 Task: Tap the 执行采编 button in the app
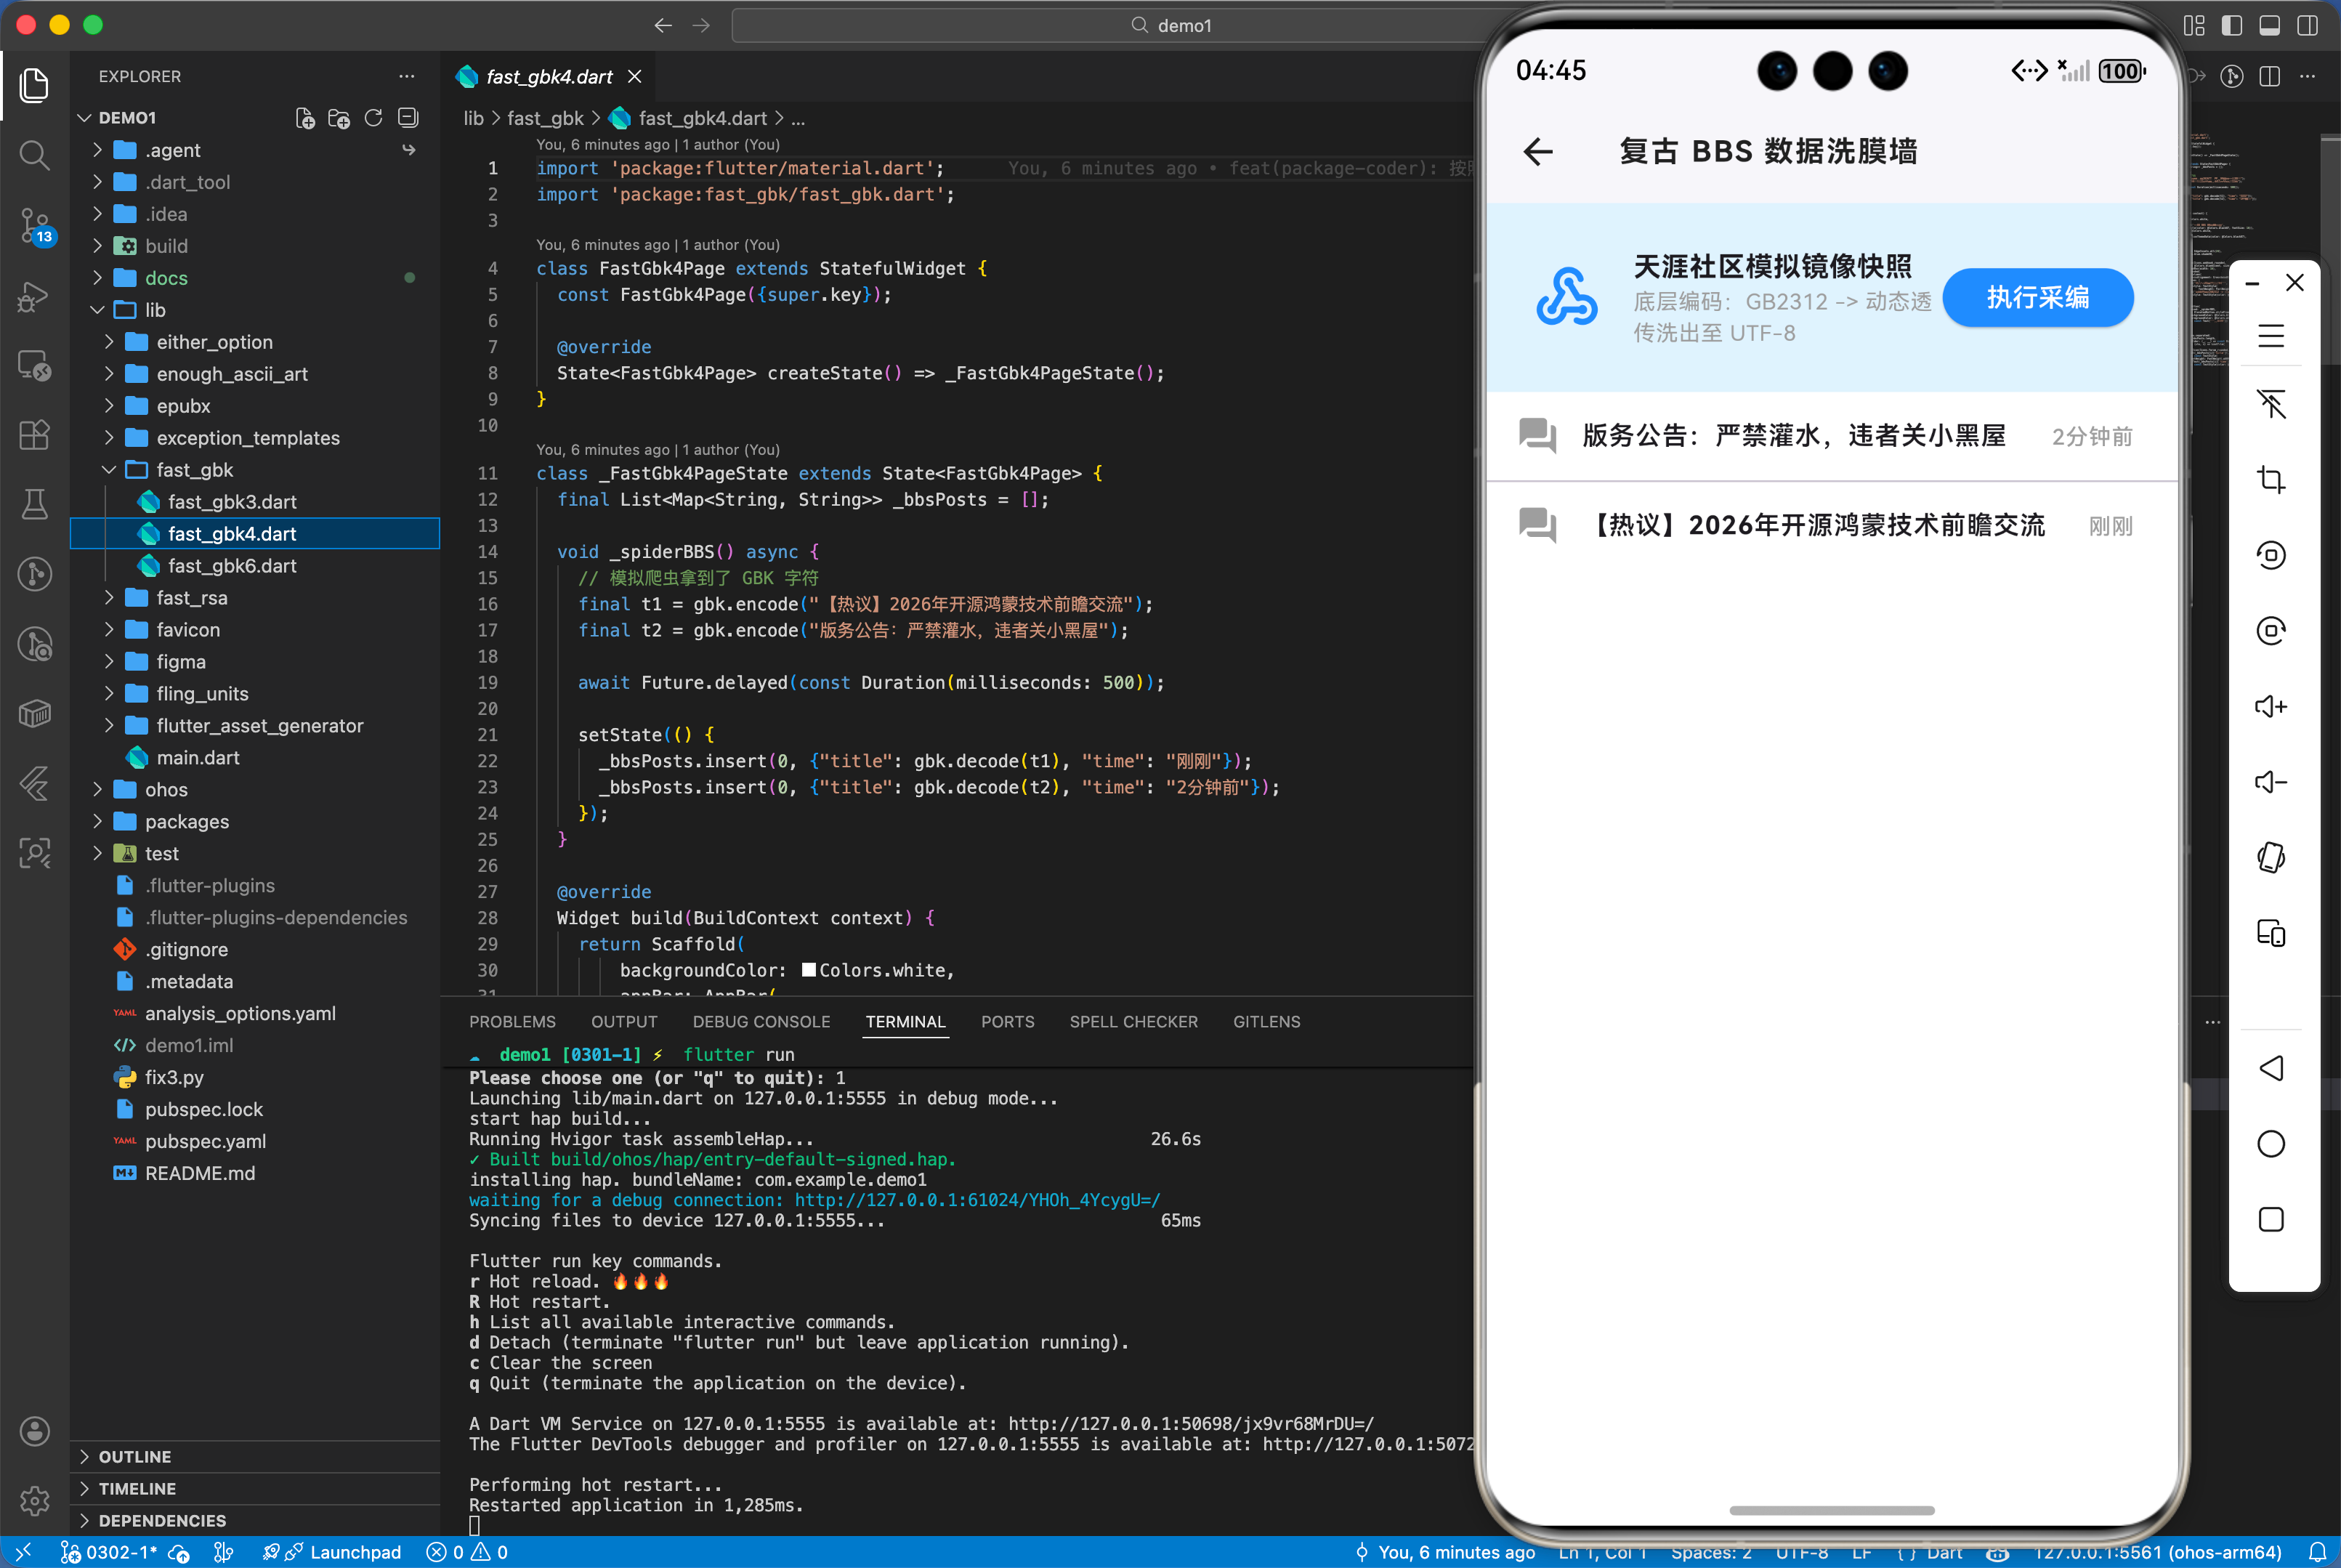pos(2037,297)
